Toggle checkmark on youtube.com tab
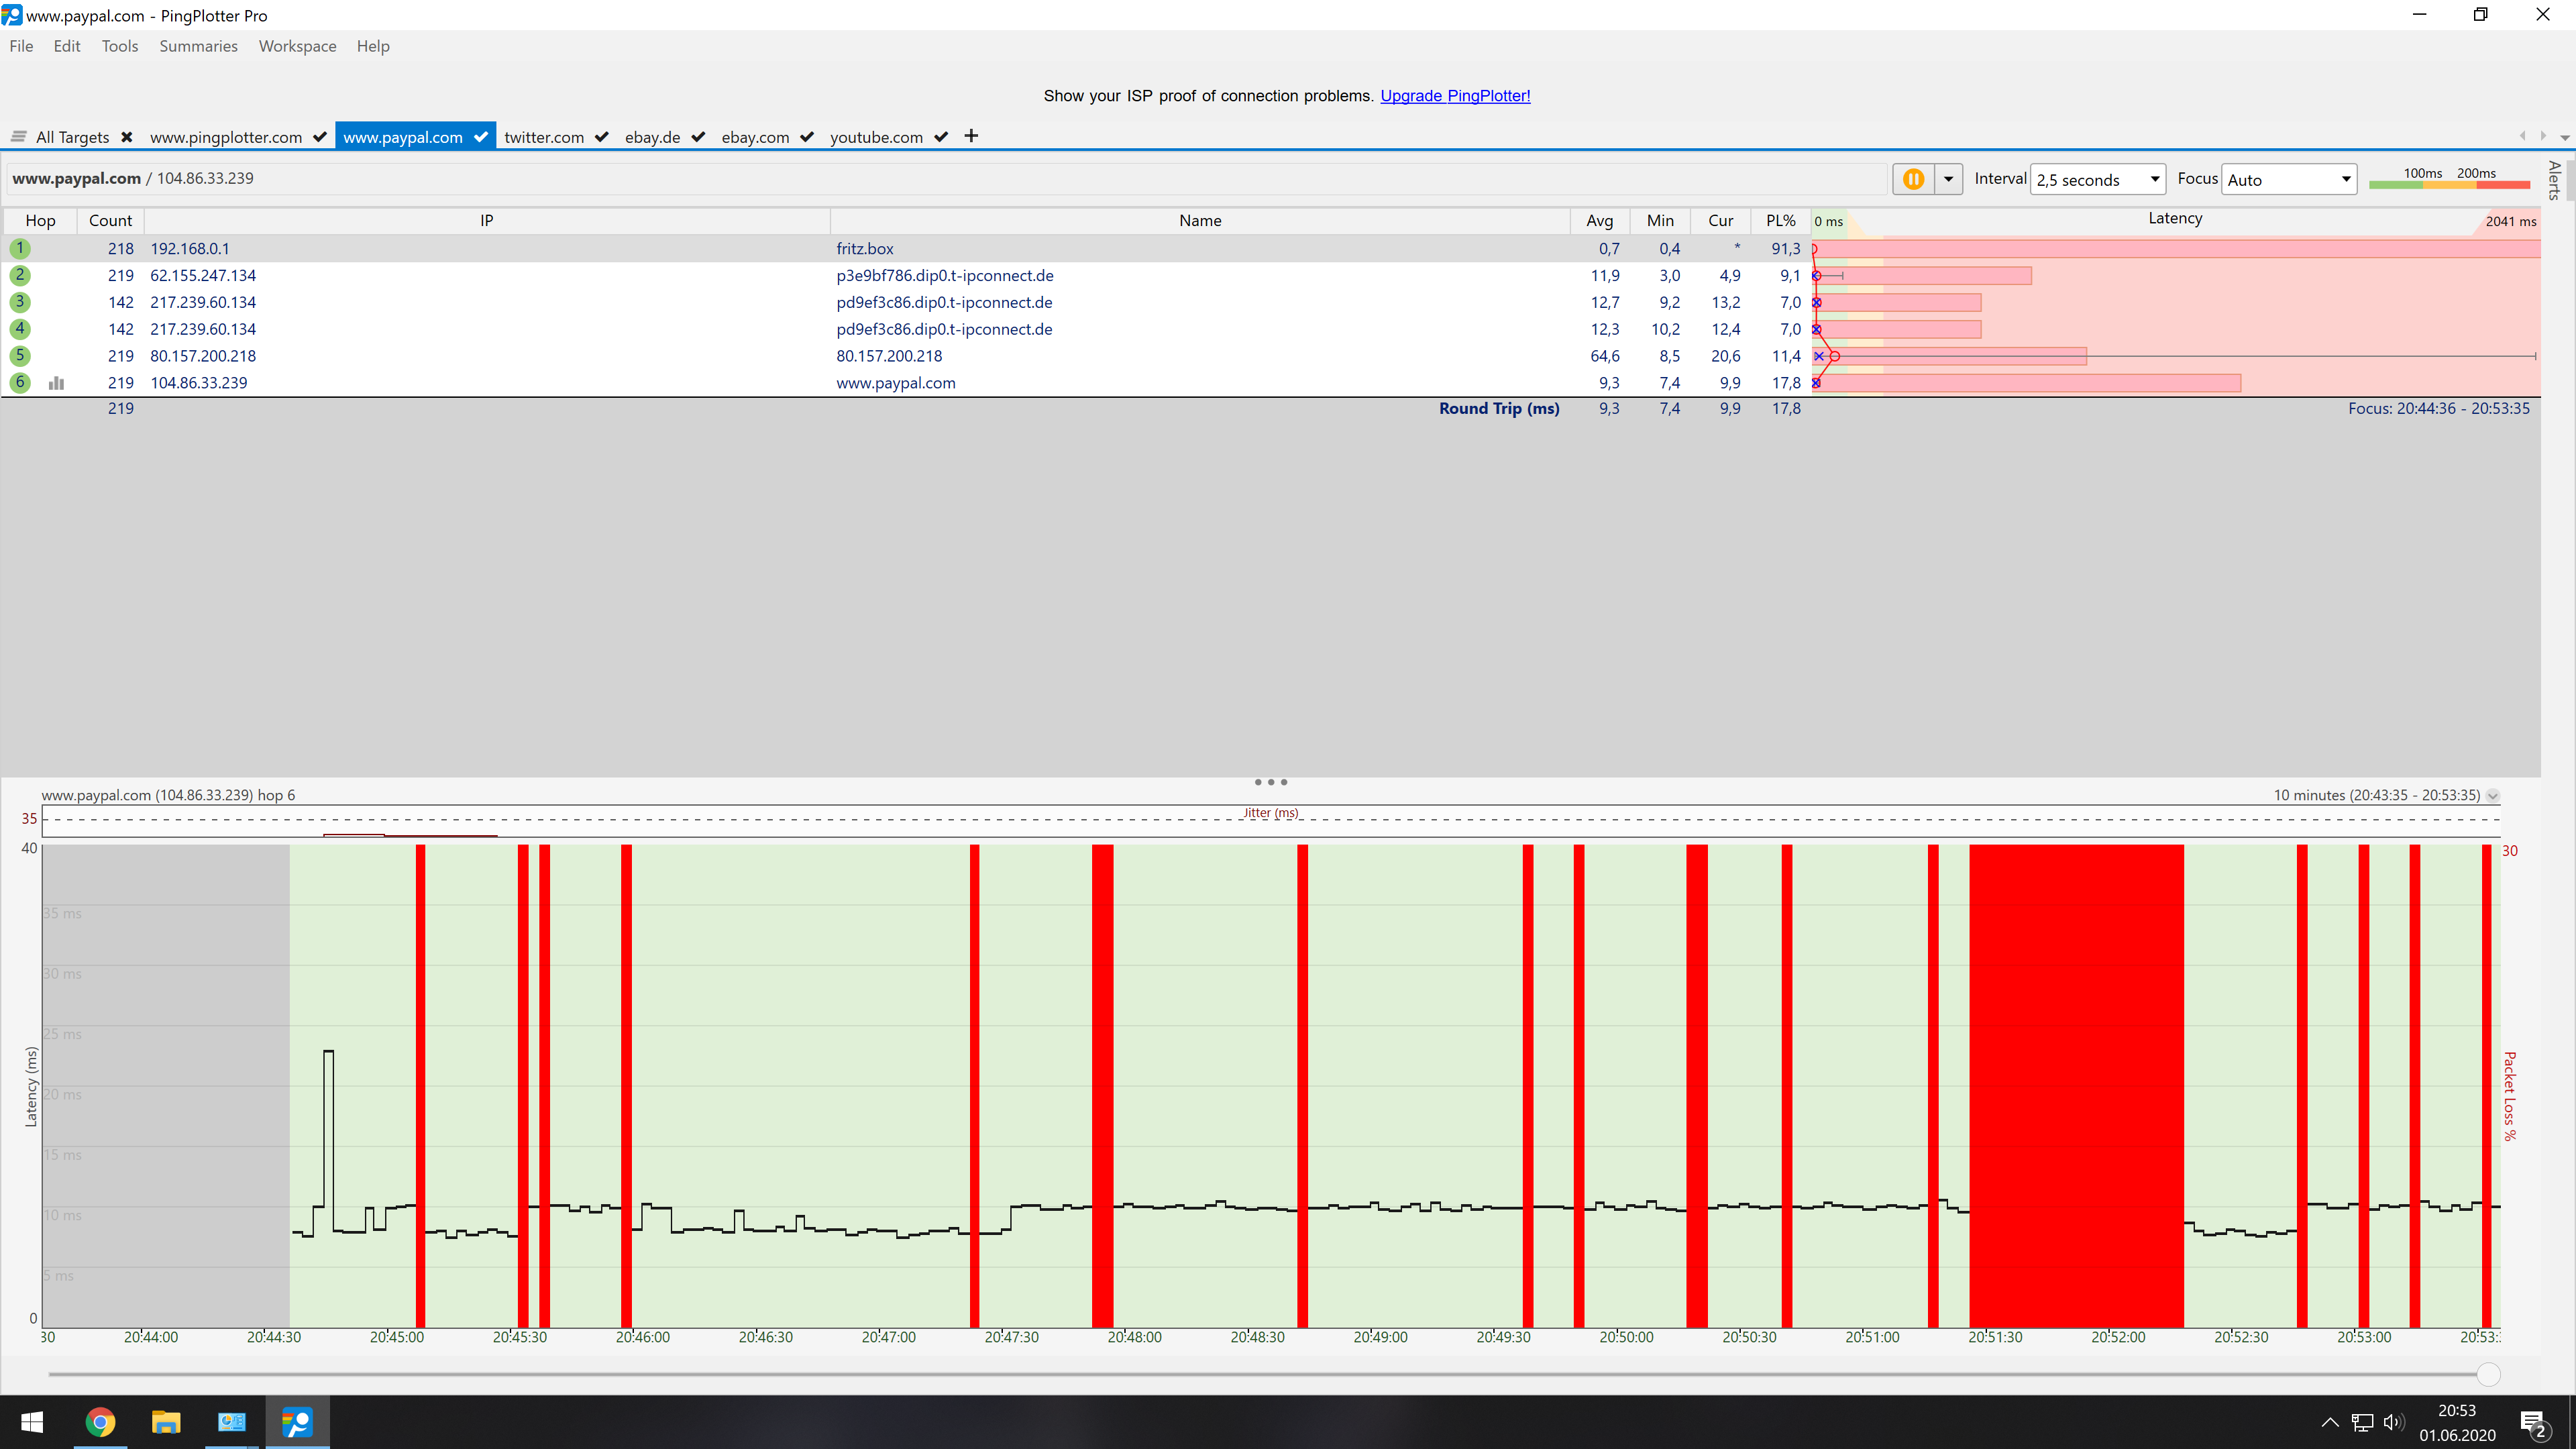This screenshot has width=2576, height=1449. [x=941, y=137]
